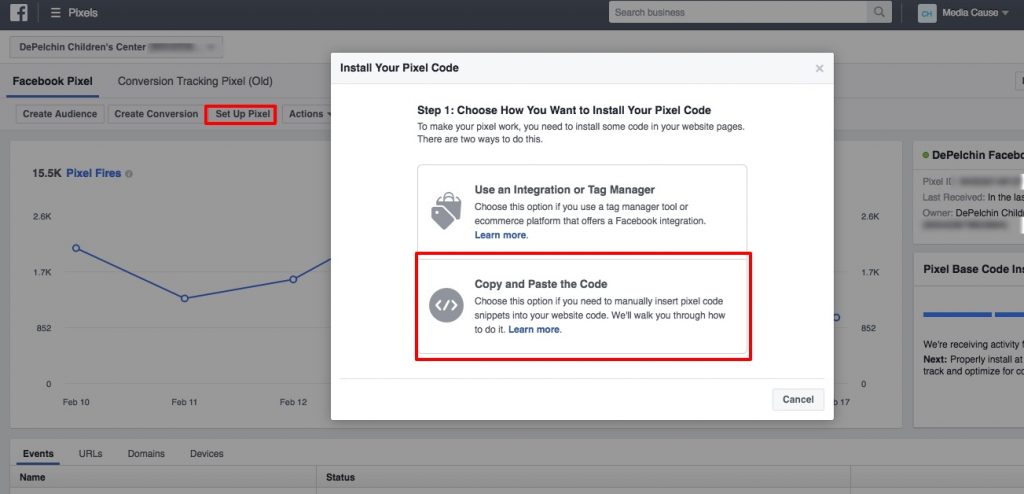Close the Install Your Pixel Code dialog
The height and width of the screenshot is (494, 1024).
coord(819,68)
